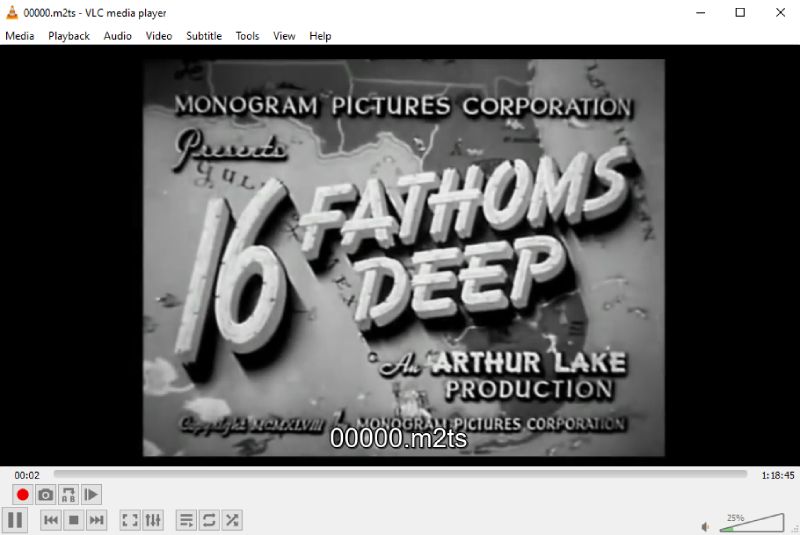Image resolution: width=800 pixels, height=535 pixels.
Task: Close the VLC media player window
Action: tap(780, 13)
